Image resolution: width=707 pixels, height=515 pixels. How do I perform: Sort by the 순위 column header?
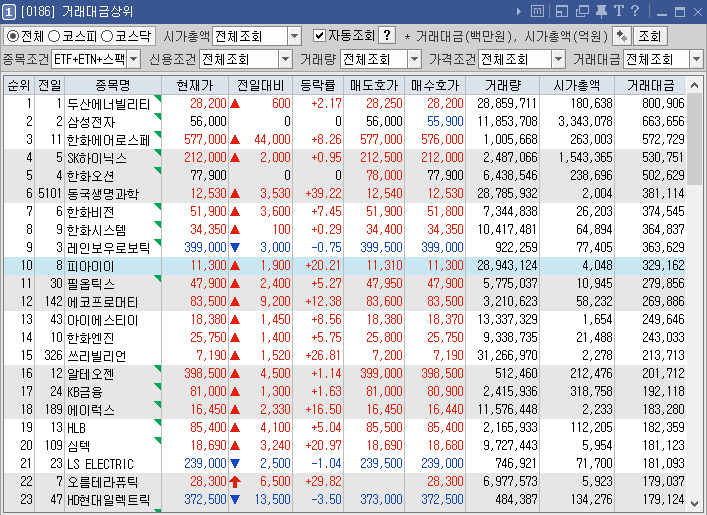pos(19,85)
